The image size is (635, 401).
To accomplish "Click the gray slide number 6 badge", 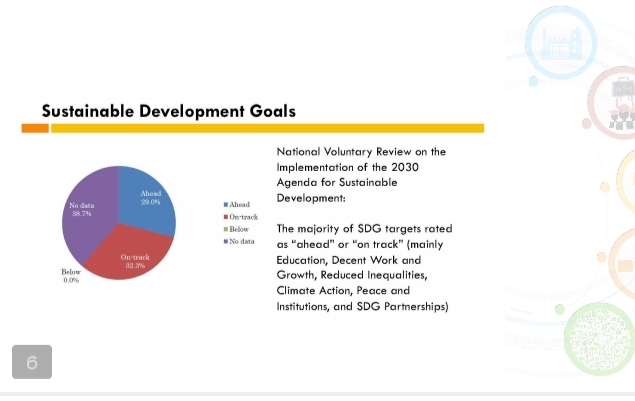I will pyautogui.click(x=32, y=362).
